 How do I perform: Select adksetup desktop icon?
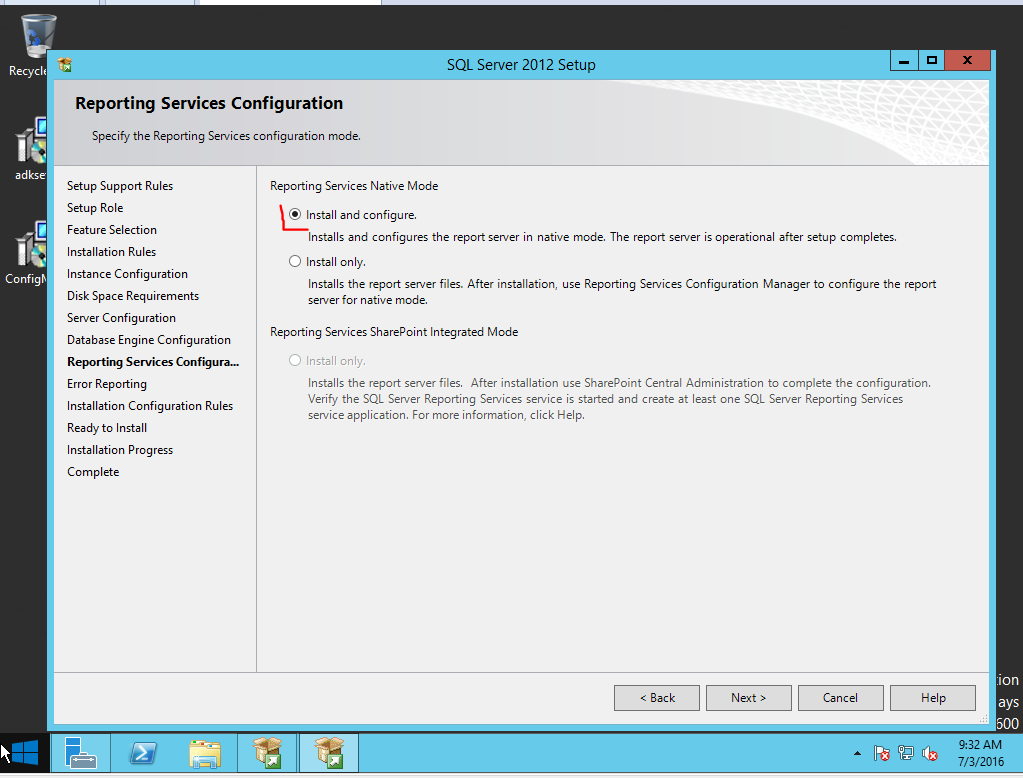(31, 149)
